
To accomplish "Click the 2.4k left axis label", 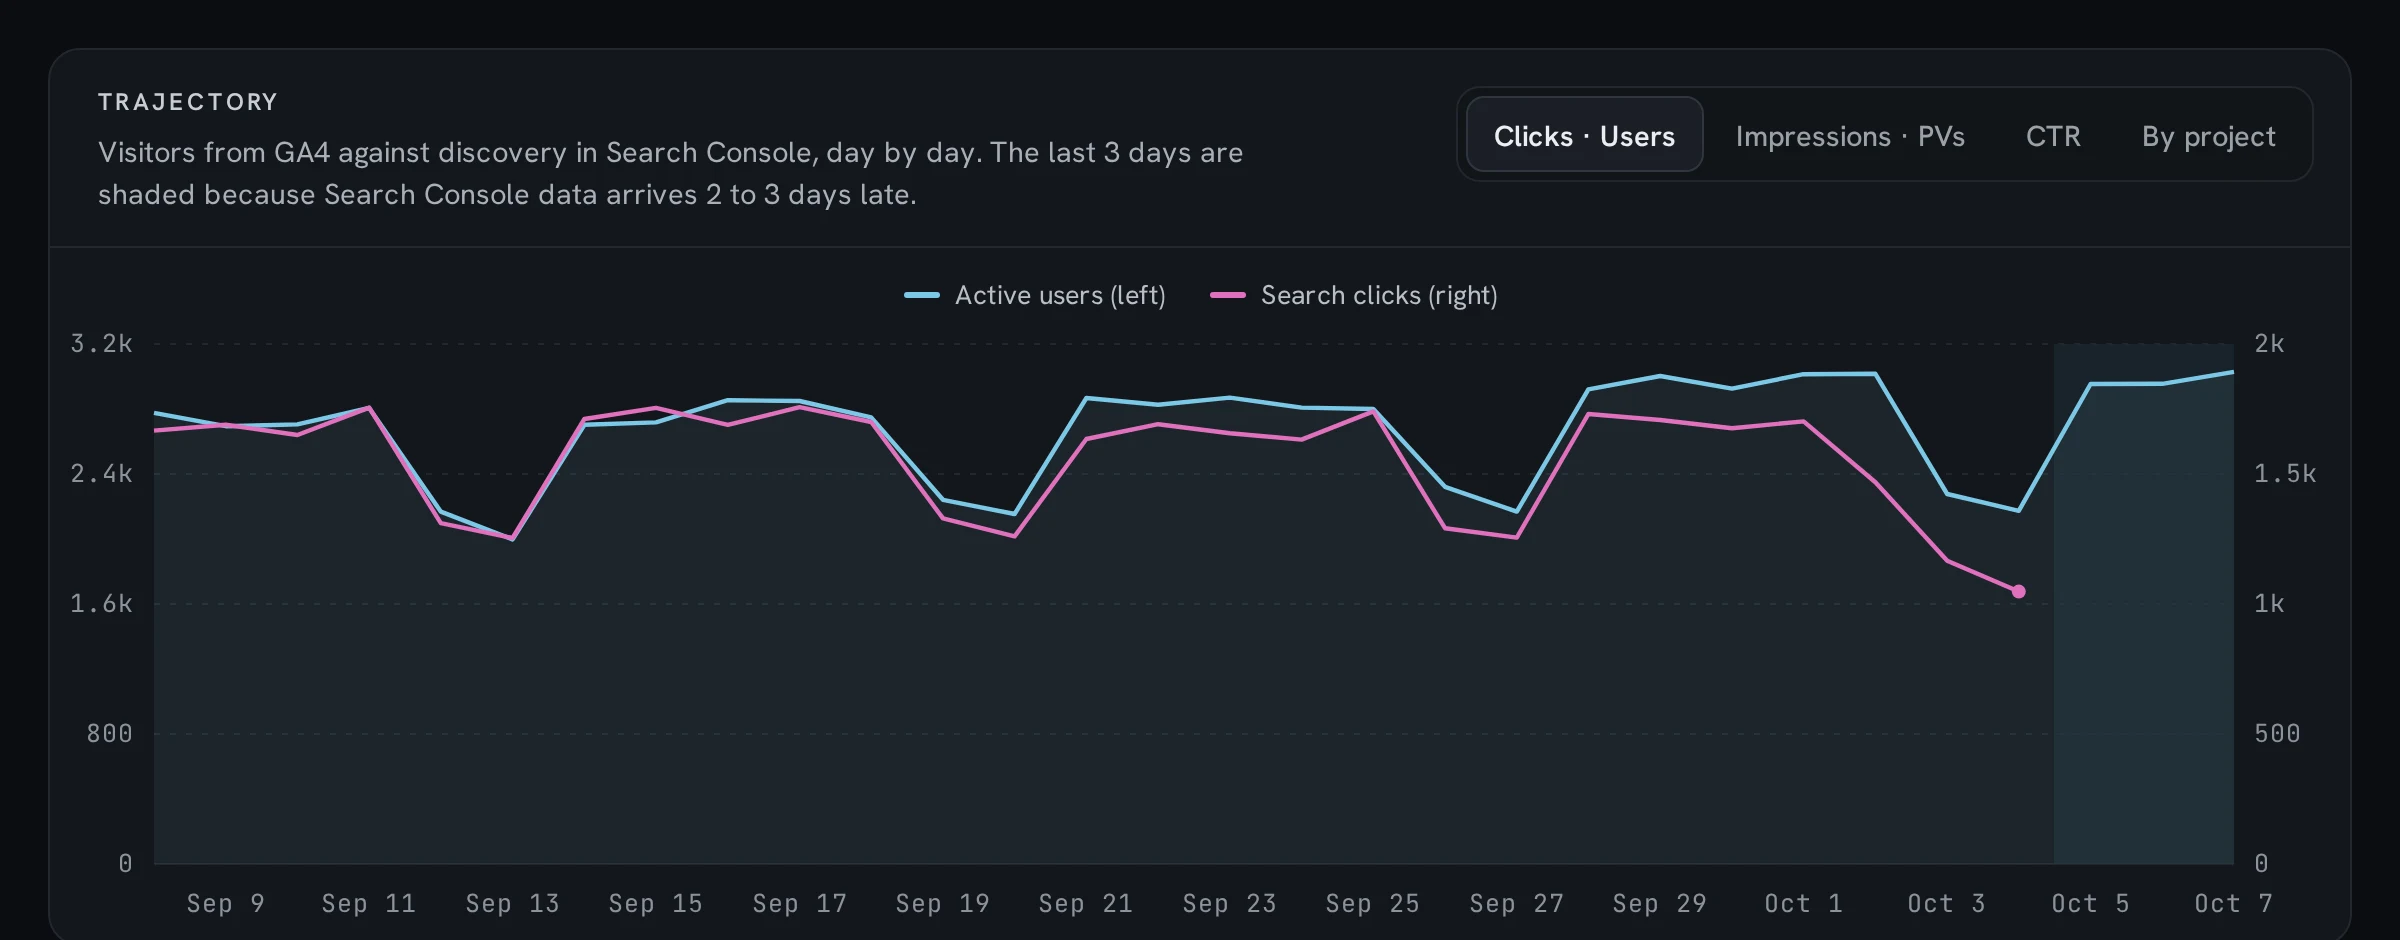I will (101, 474).
